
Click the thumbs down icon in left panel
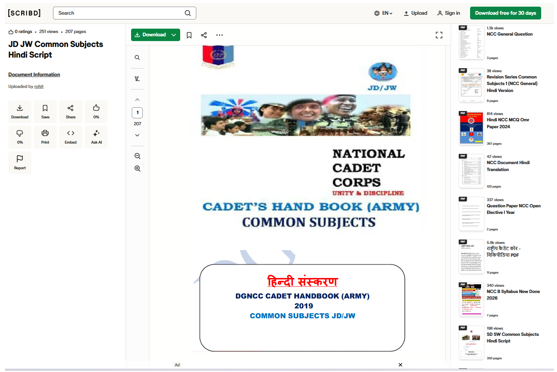pos(20,137)
